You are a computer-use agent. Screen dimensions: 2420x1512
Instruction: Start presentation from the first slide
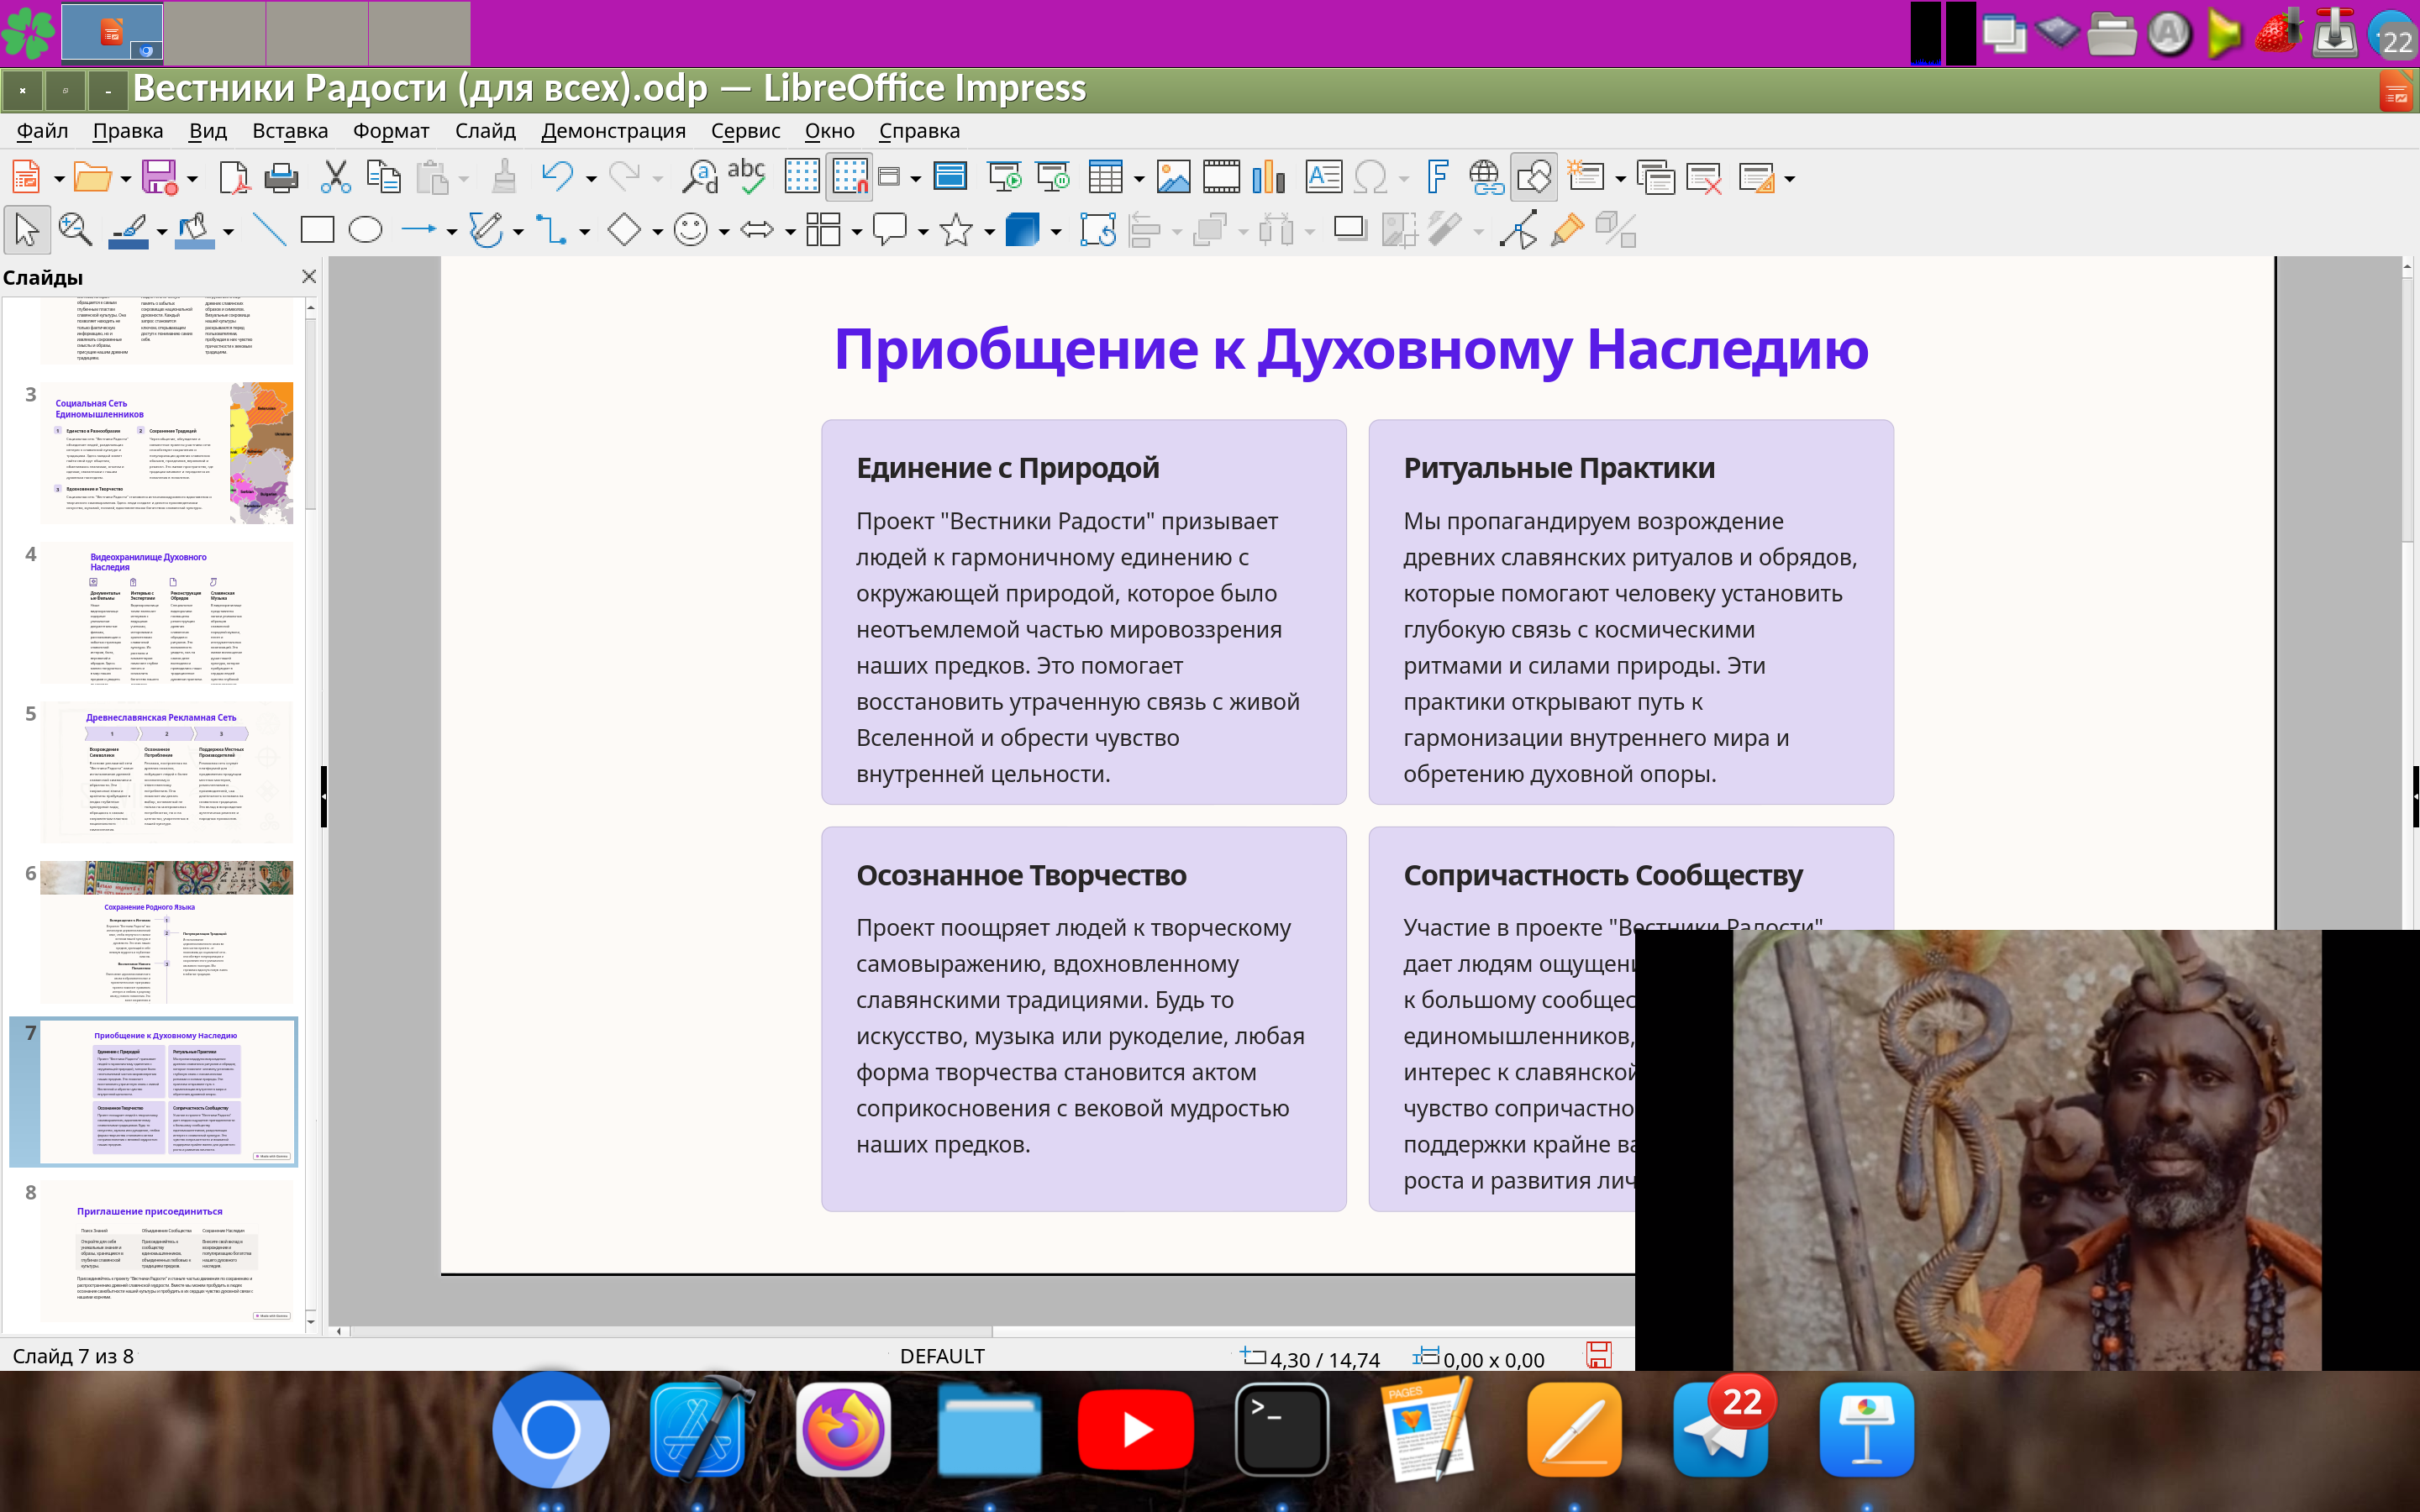coord(1004,178)
